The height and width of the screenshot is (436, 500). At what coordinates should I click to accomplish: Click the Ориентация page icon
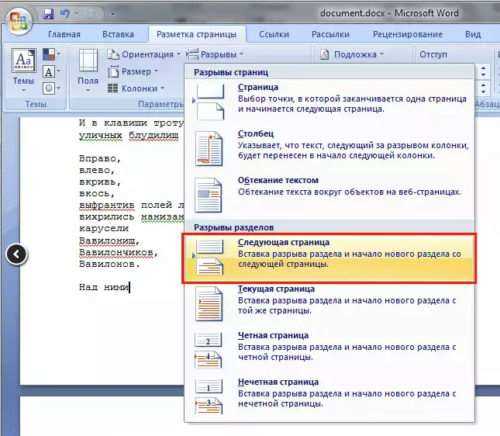[113, 54]
